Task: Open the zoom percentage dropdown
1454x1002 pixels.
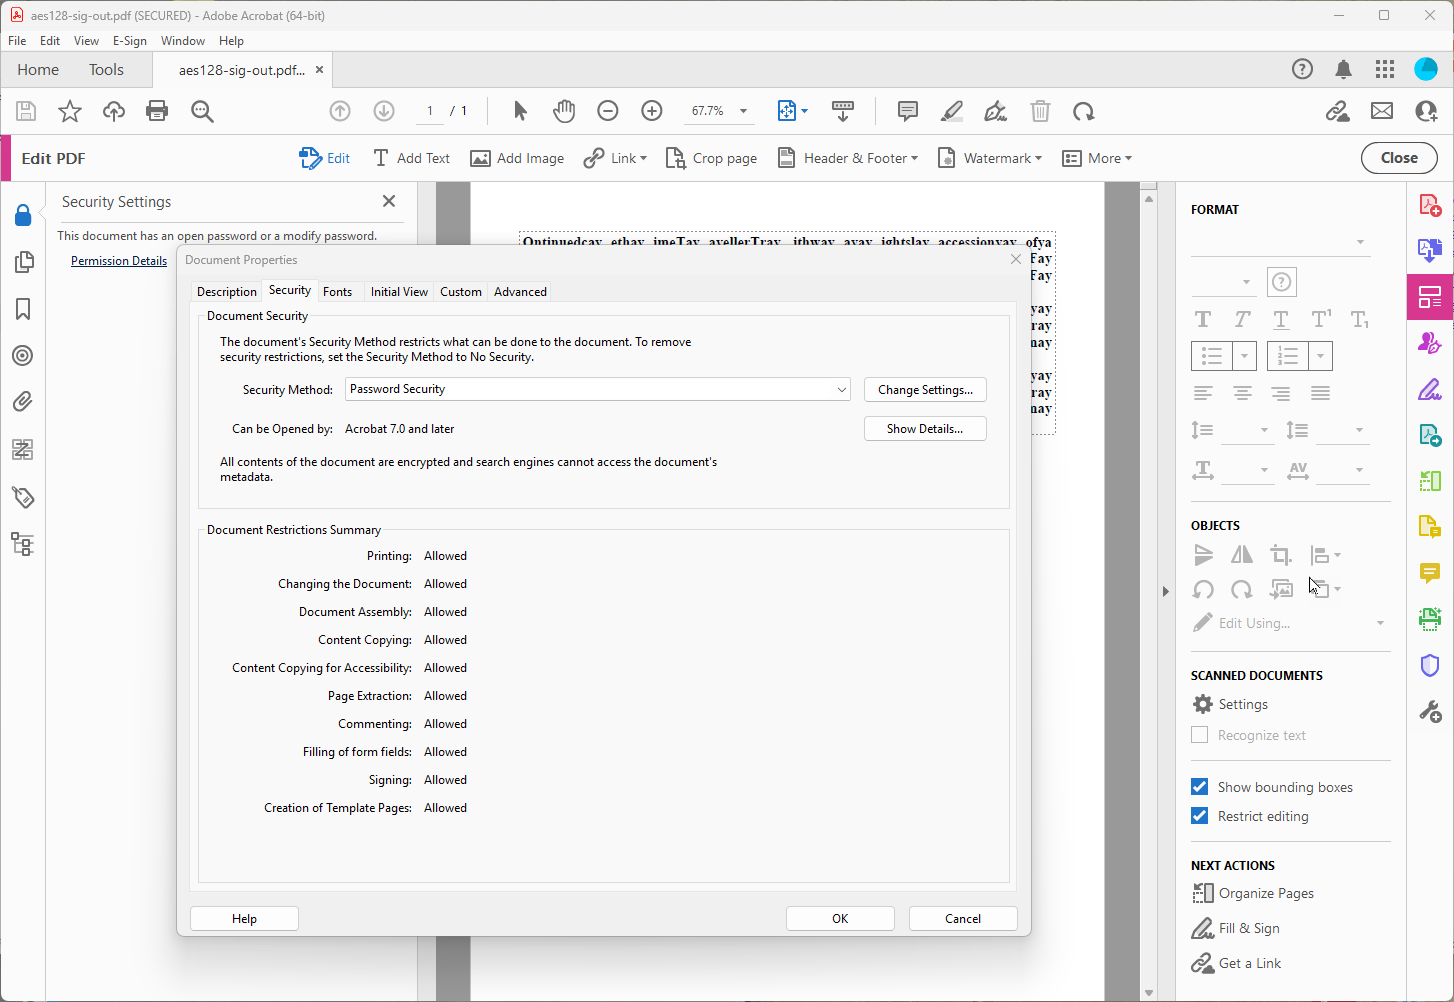Action: [743, 111]
